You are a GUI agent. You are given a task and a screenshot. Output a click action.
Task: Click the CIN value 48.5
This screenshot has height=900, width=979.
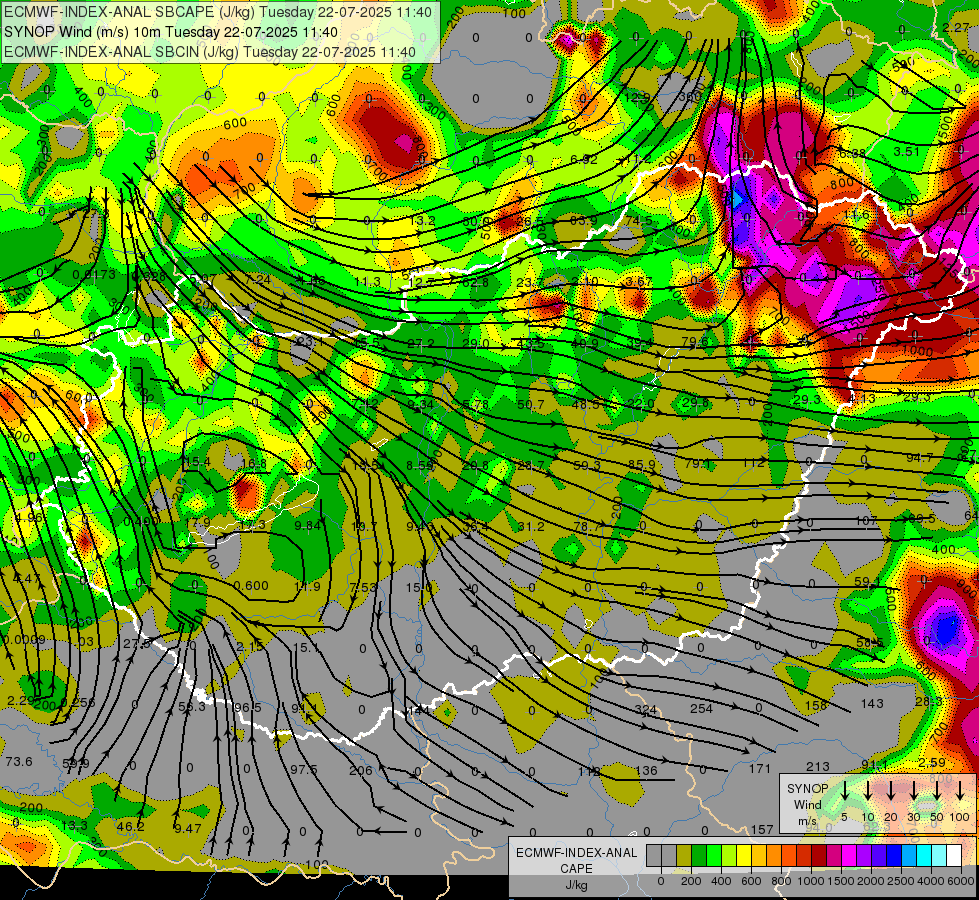pyautogui.click(x=586, y=404)
